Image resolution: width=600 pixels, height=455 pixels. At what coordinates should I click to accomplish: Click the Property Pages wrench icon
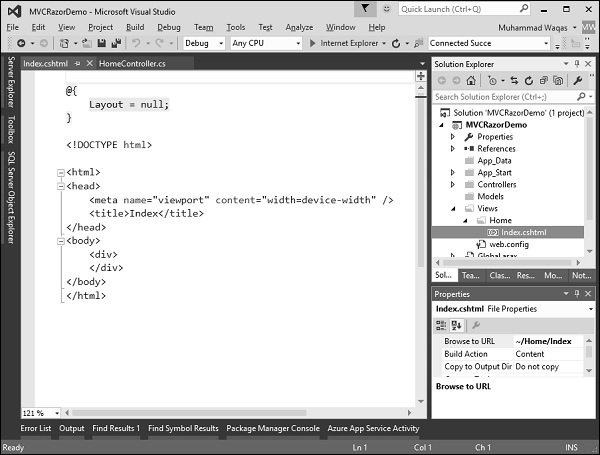(x=476, y=325)
